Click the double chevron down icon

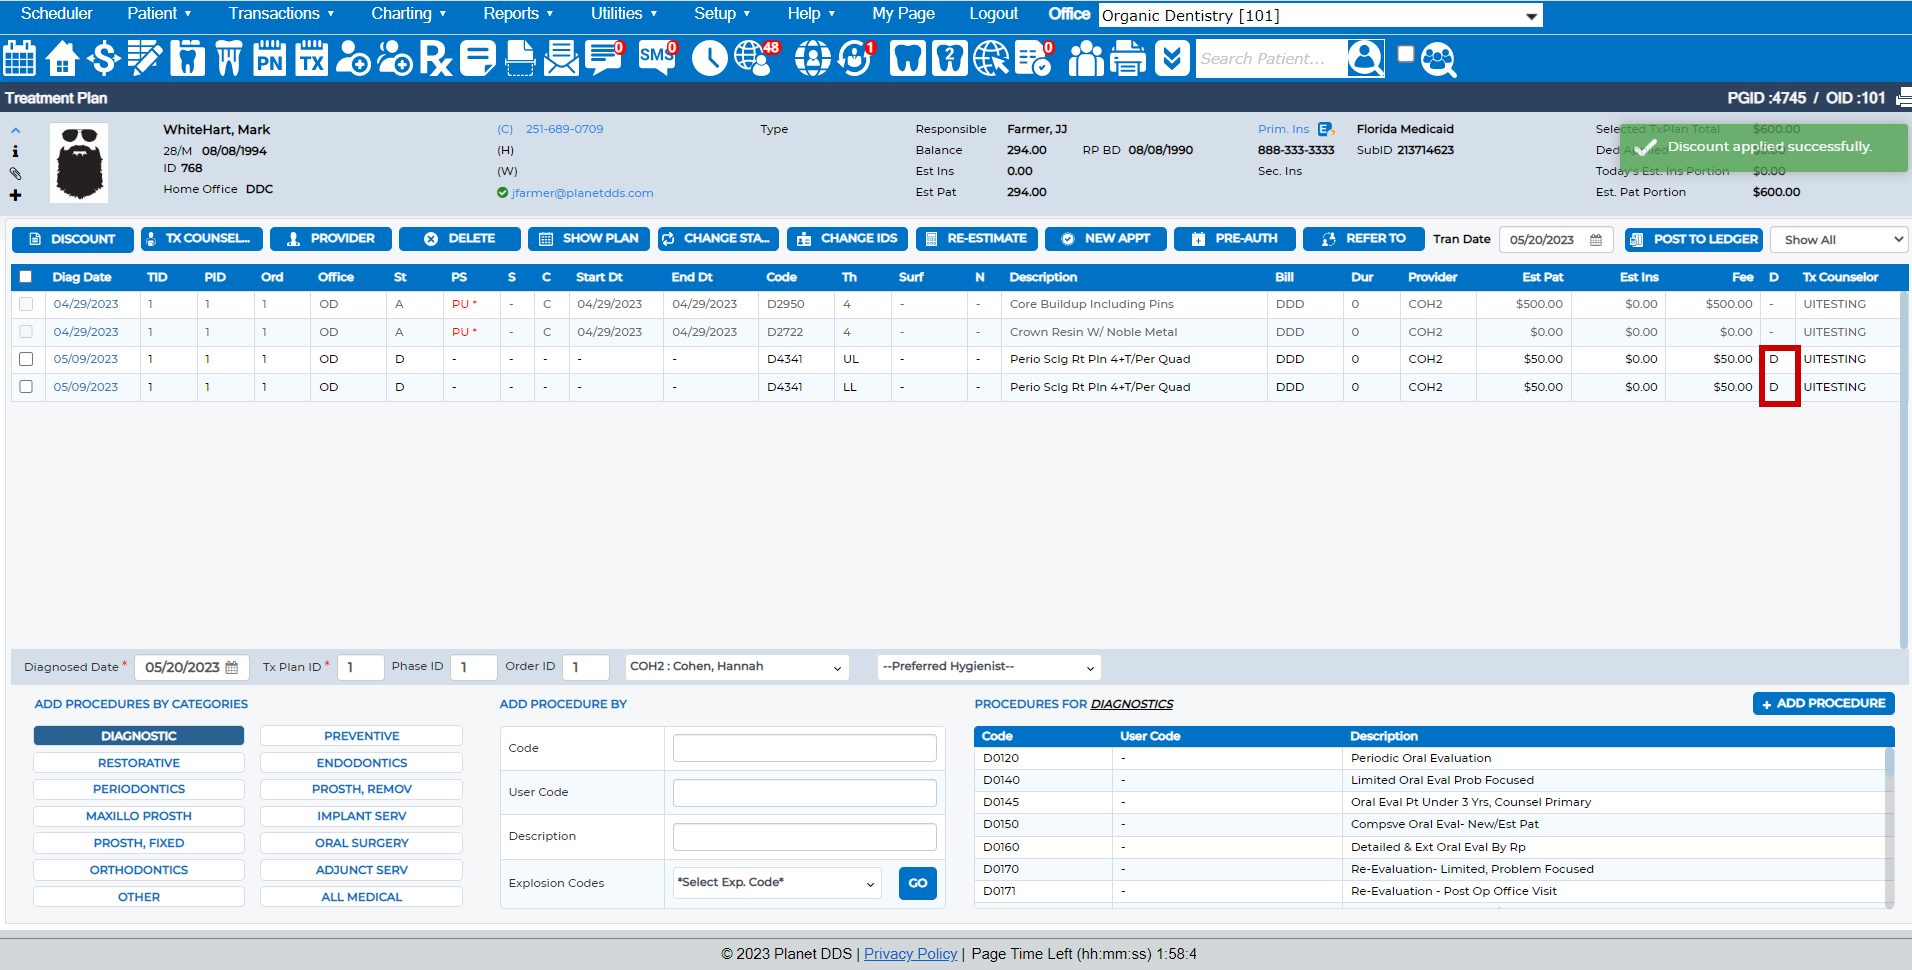click(x=1172, y=58)
